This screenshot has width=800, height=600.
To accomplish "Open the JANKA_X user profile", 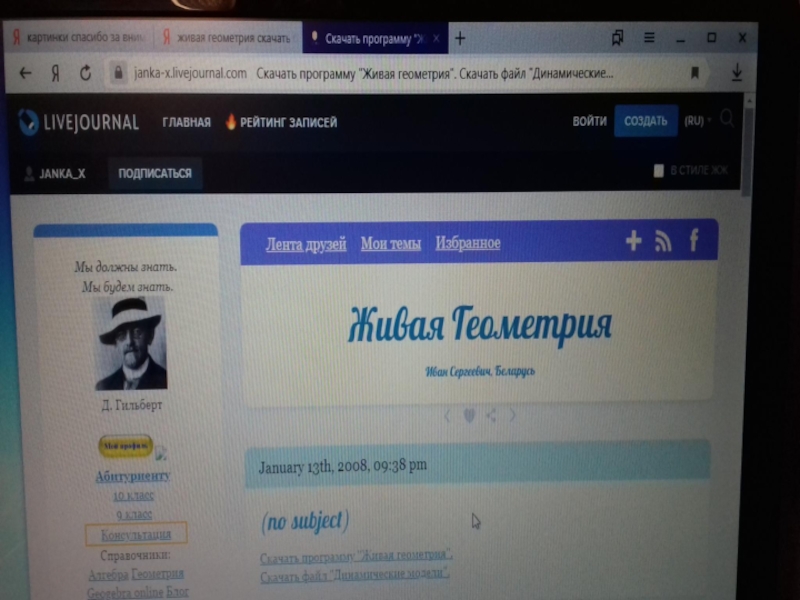I will coord(56,174).
